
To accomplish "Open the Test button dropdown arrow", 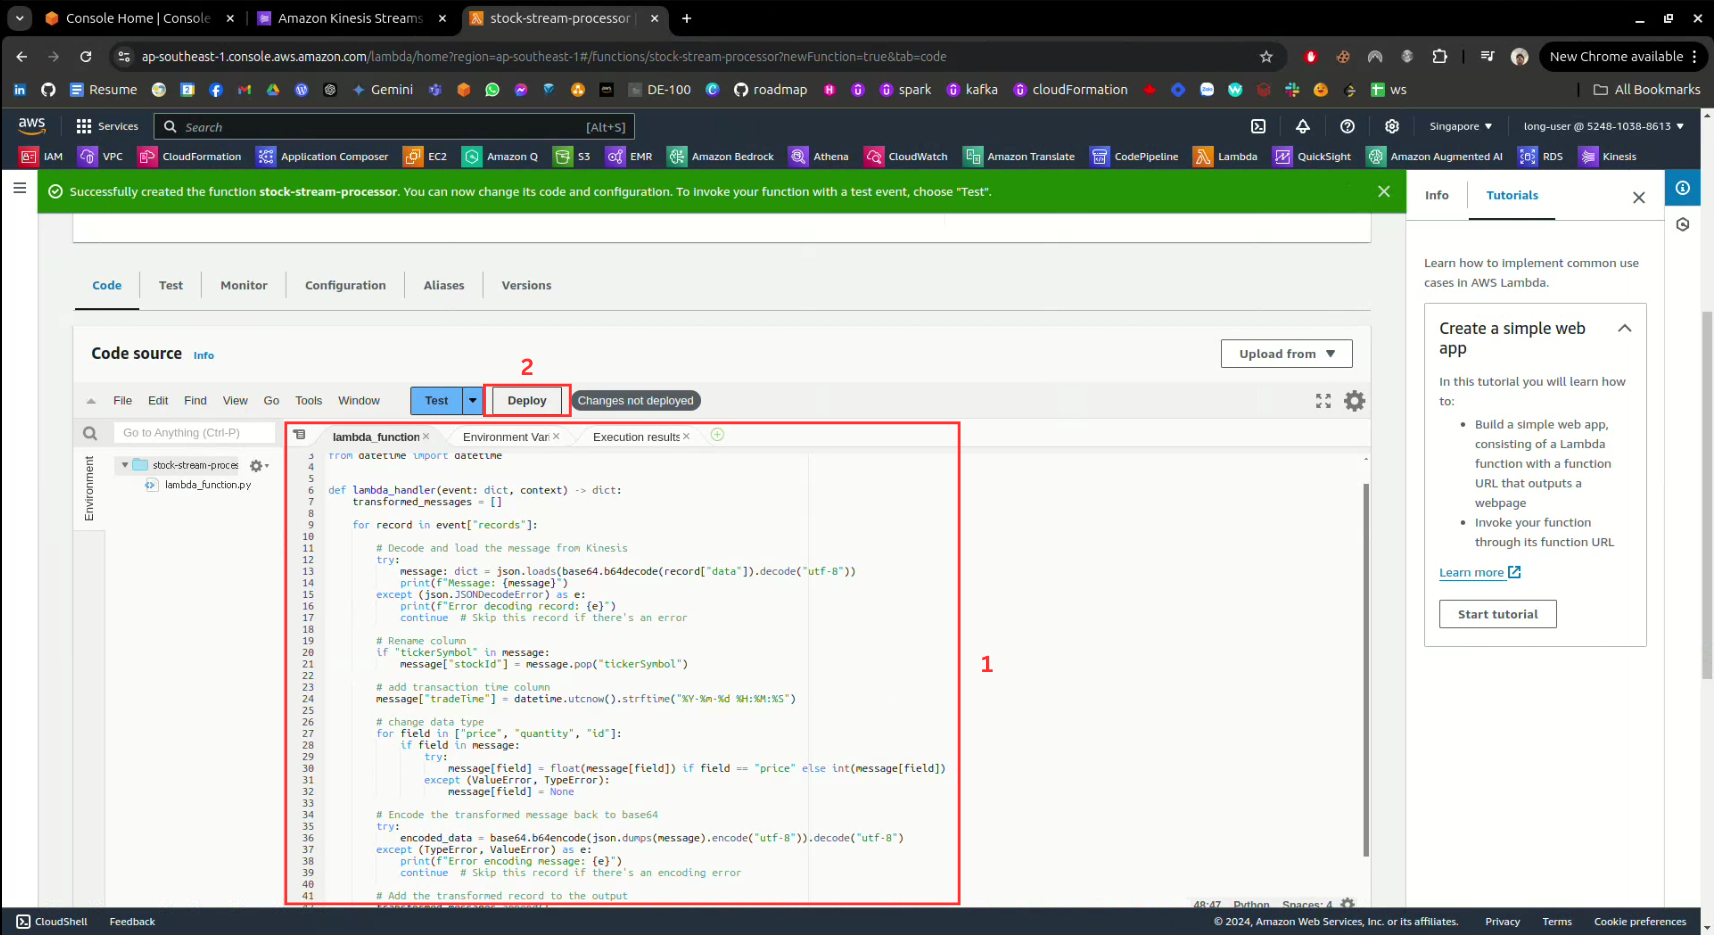I will (473, 401).
